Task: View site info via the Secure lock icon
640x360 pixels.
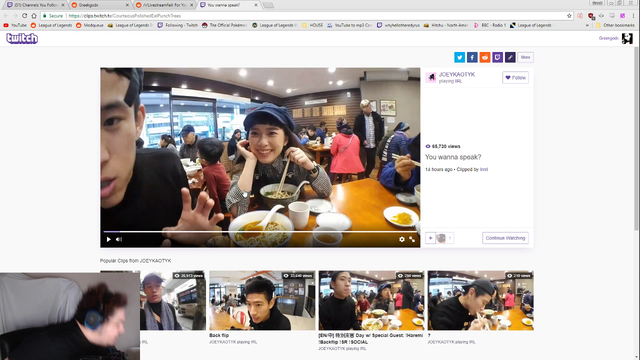Action: tap(53, 16)
